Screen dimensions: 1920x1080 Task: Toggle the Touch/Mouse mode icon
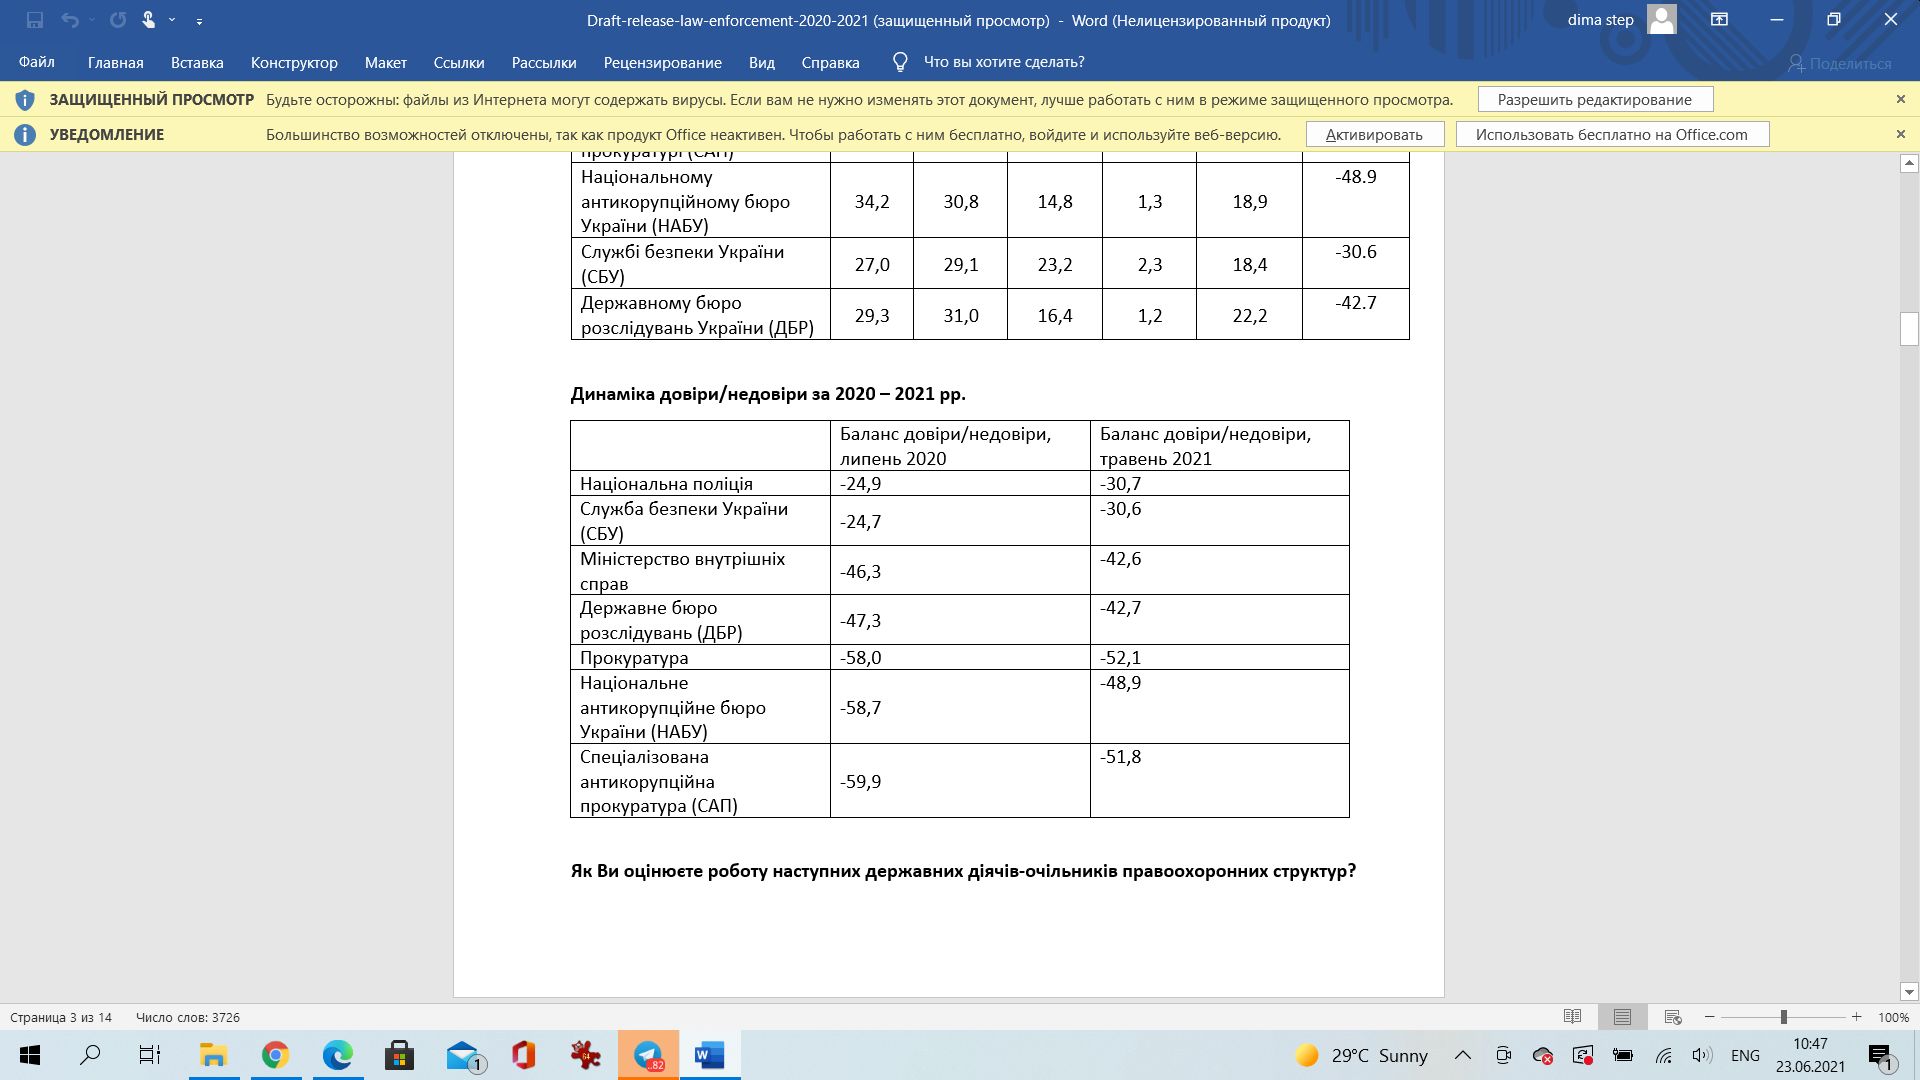(x=149, y=20)
